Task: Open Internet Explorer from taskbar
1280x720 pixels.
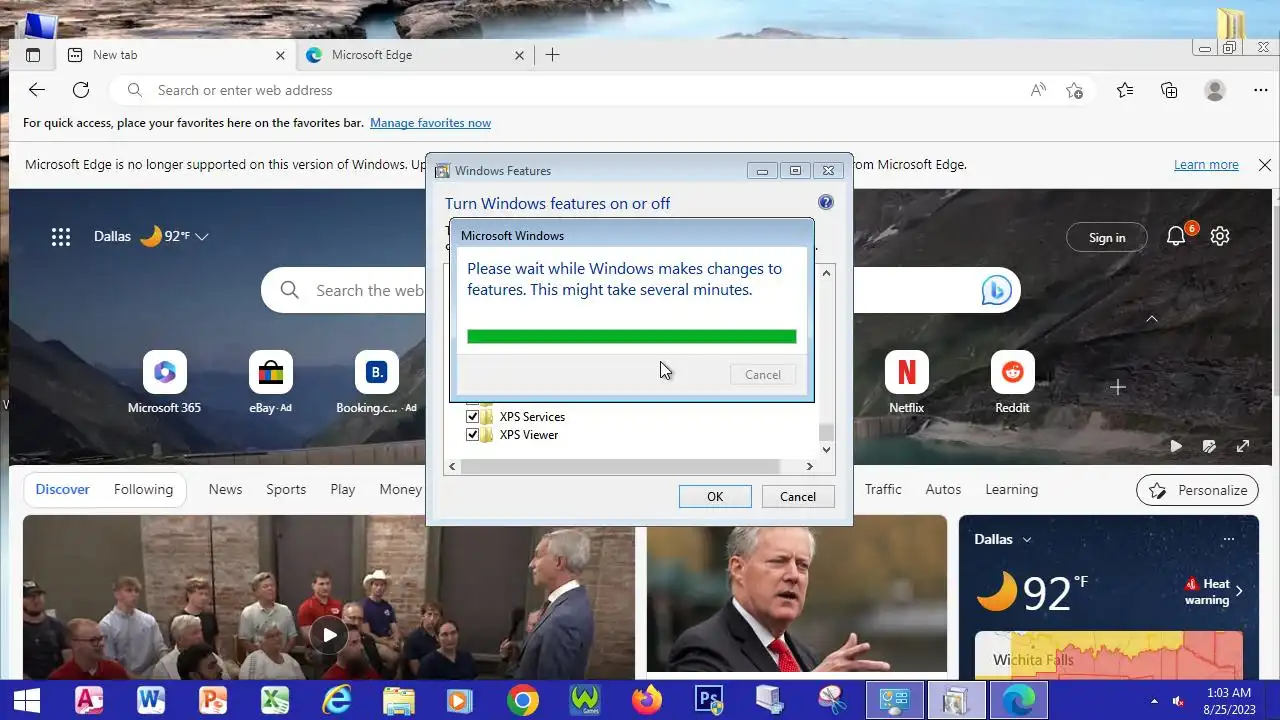Action: [337, 700]
